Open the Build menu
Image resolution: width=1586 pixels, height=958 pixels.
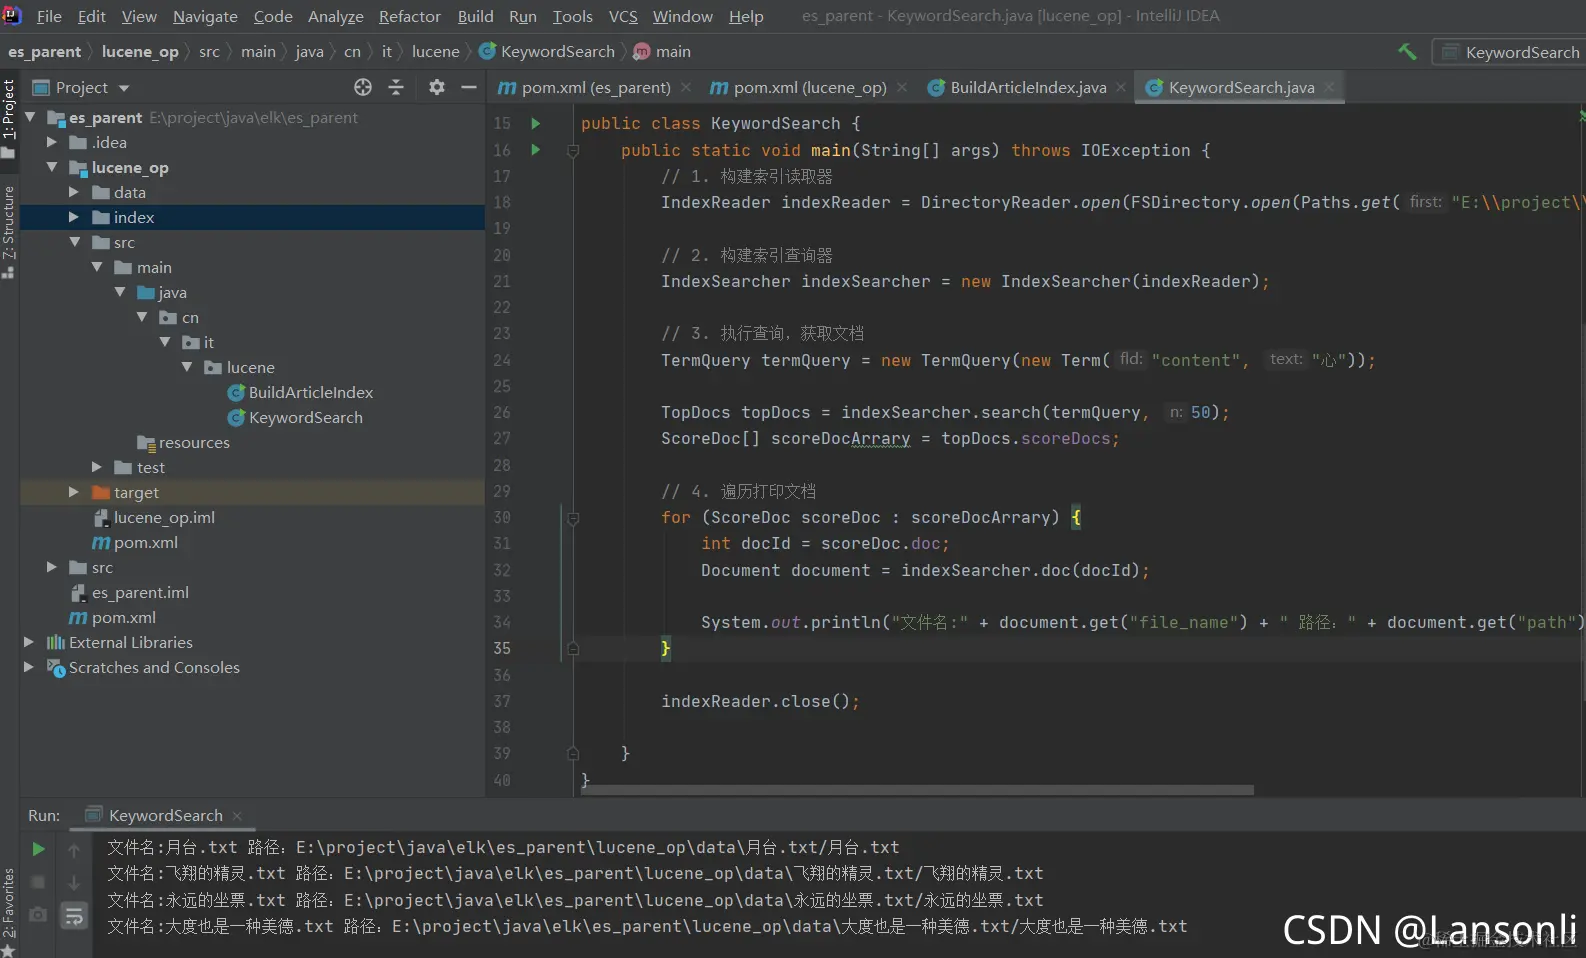click(475, 16)
